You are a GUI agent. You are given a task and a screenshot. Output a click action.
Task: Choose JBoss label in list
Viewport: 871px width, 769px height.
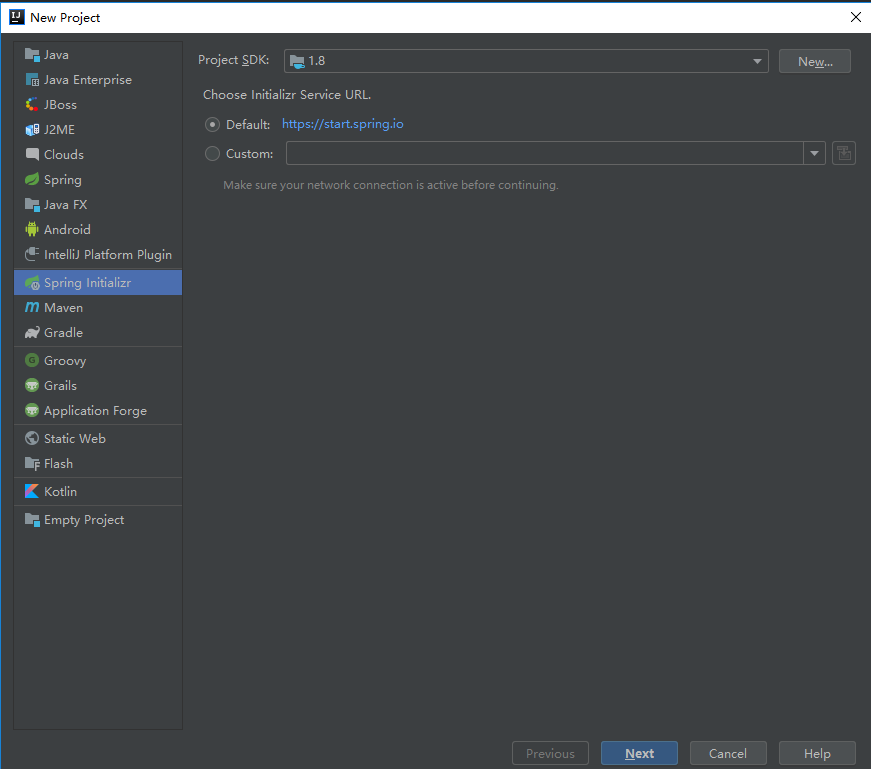[61, 104]
